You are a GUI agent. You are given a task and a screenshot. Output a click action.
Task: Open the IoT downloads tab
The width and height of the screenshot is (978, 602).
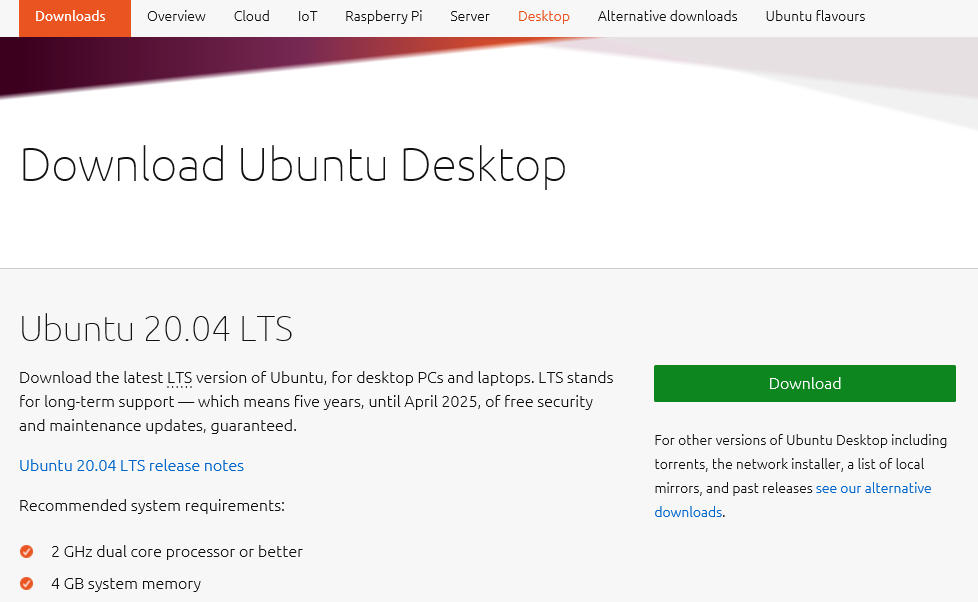(307, 16)
